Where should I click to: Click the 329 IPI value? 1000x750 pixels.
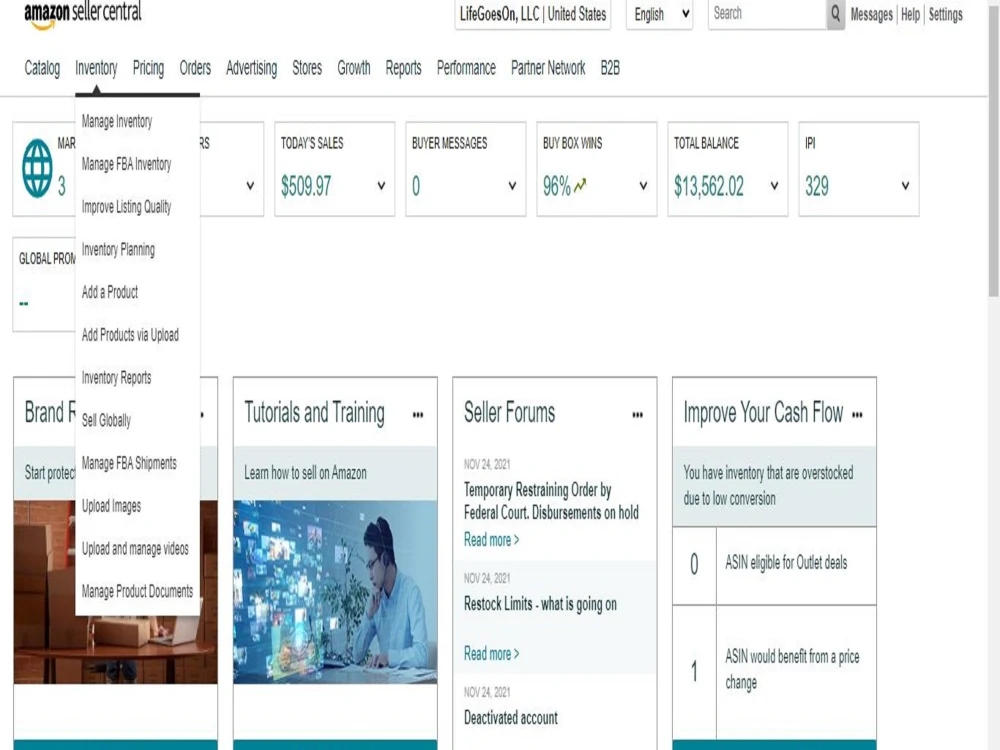[x=816, y=186]
